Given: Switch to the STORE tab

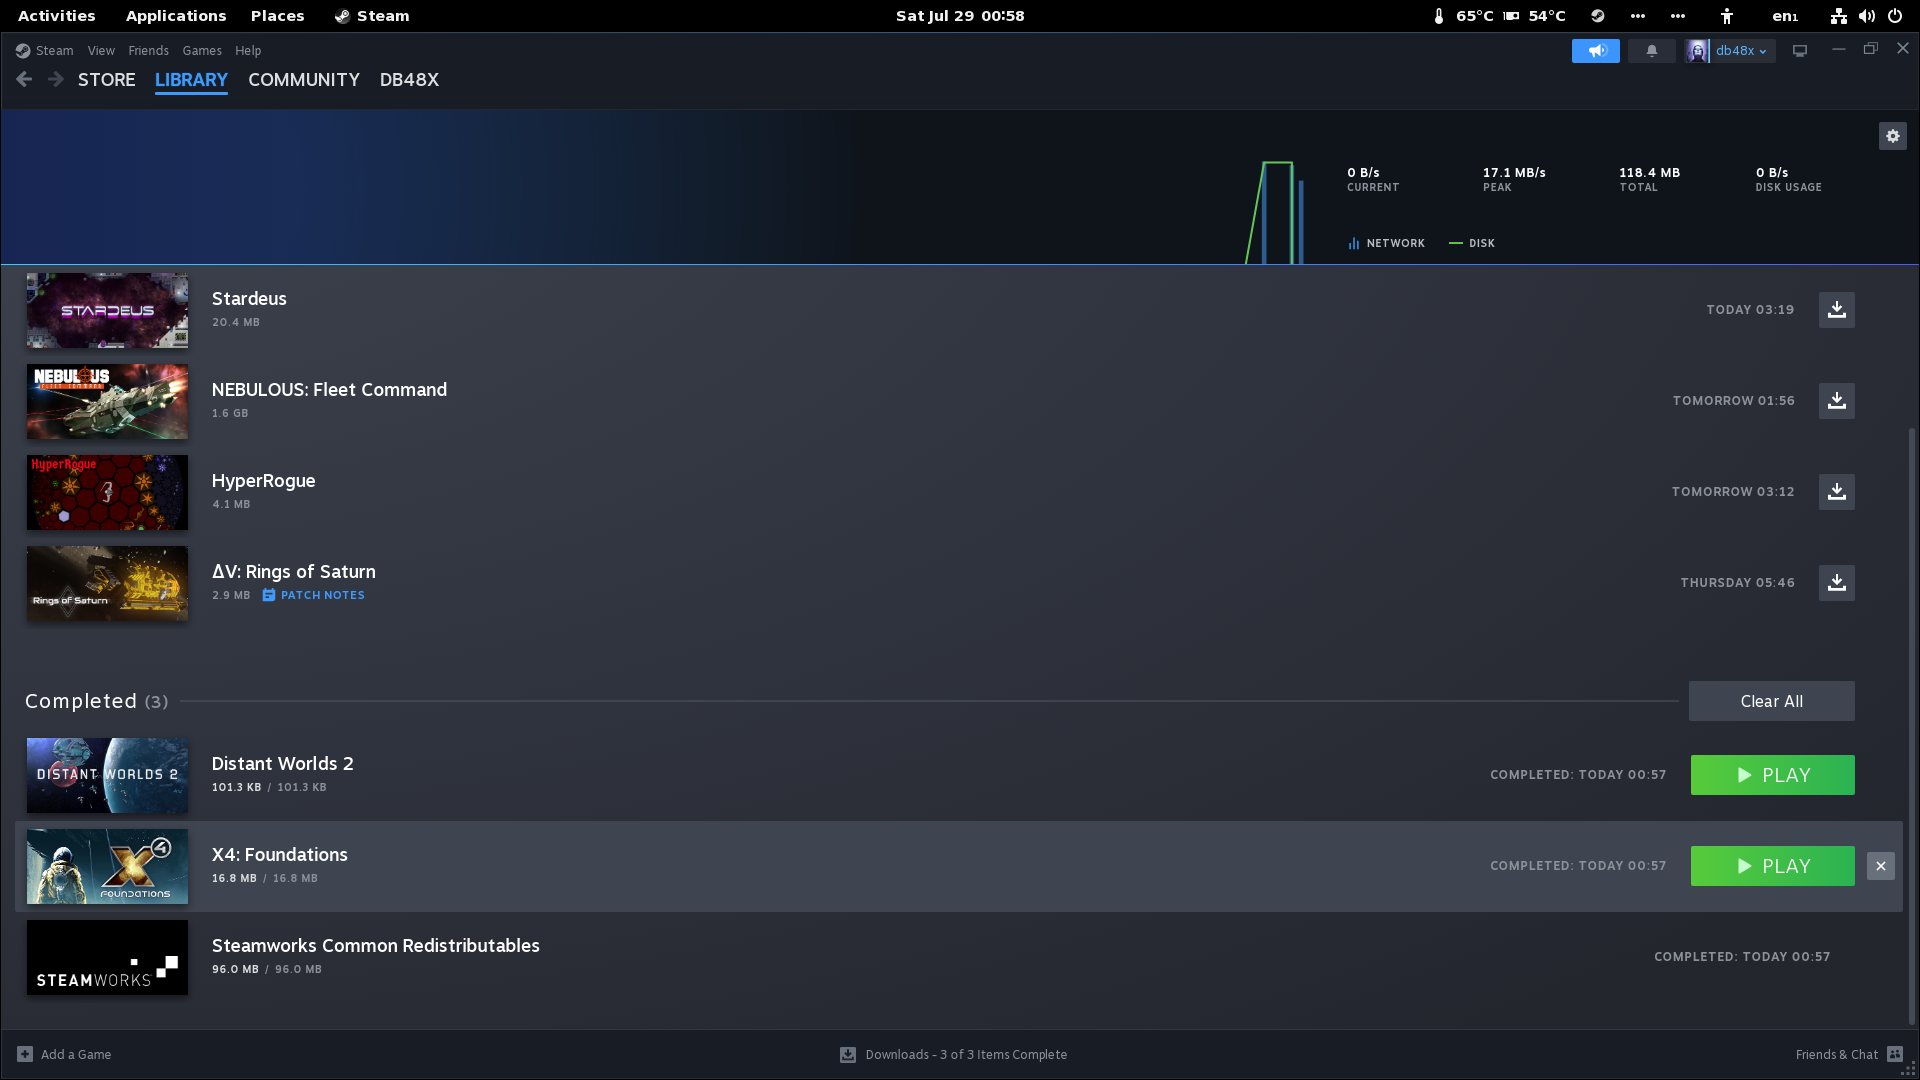Looking at the screenshot, I should [106, 80].
